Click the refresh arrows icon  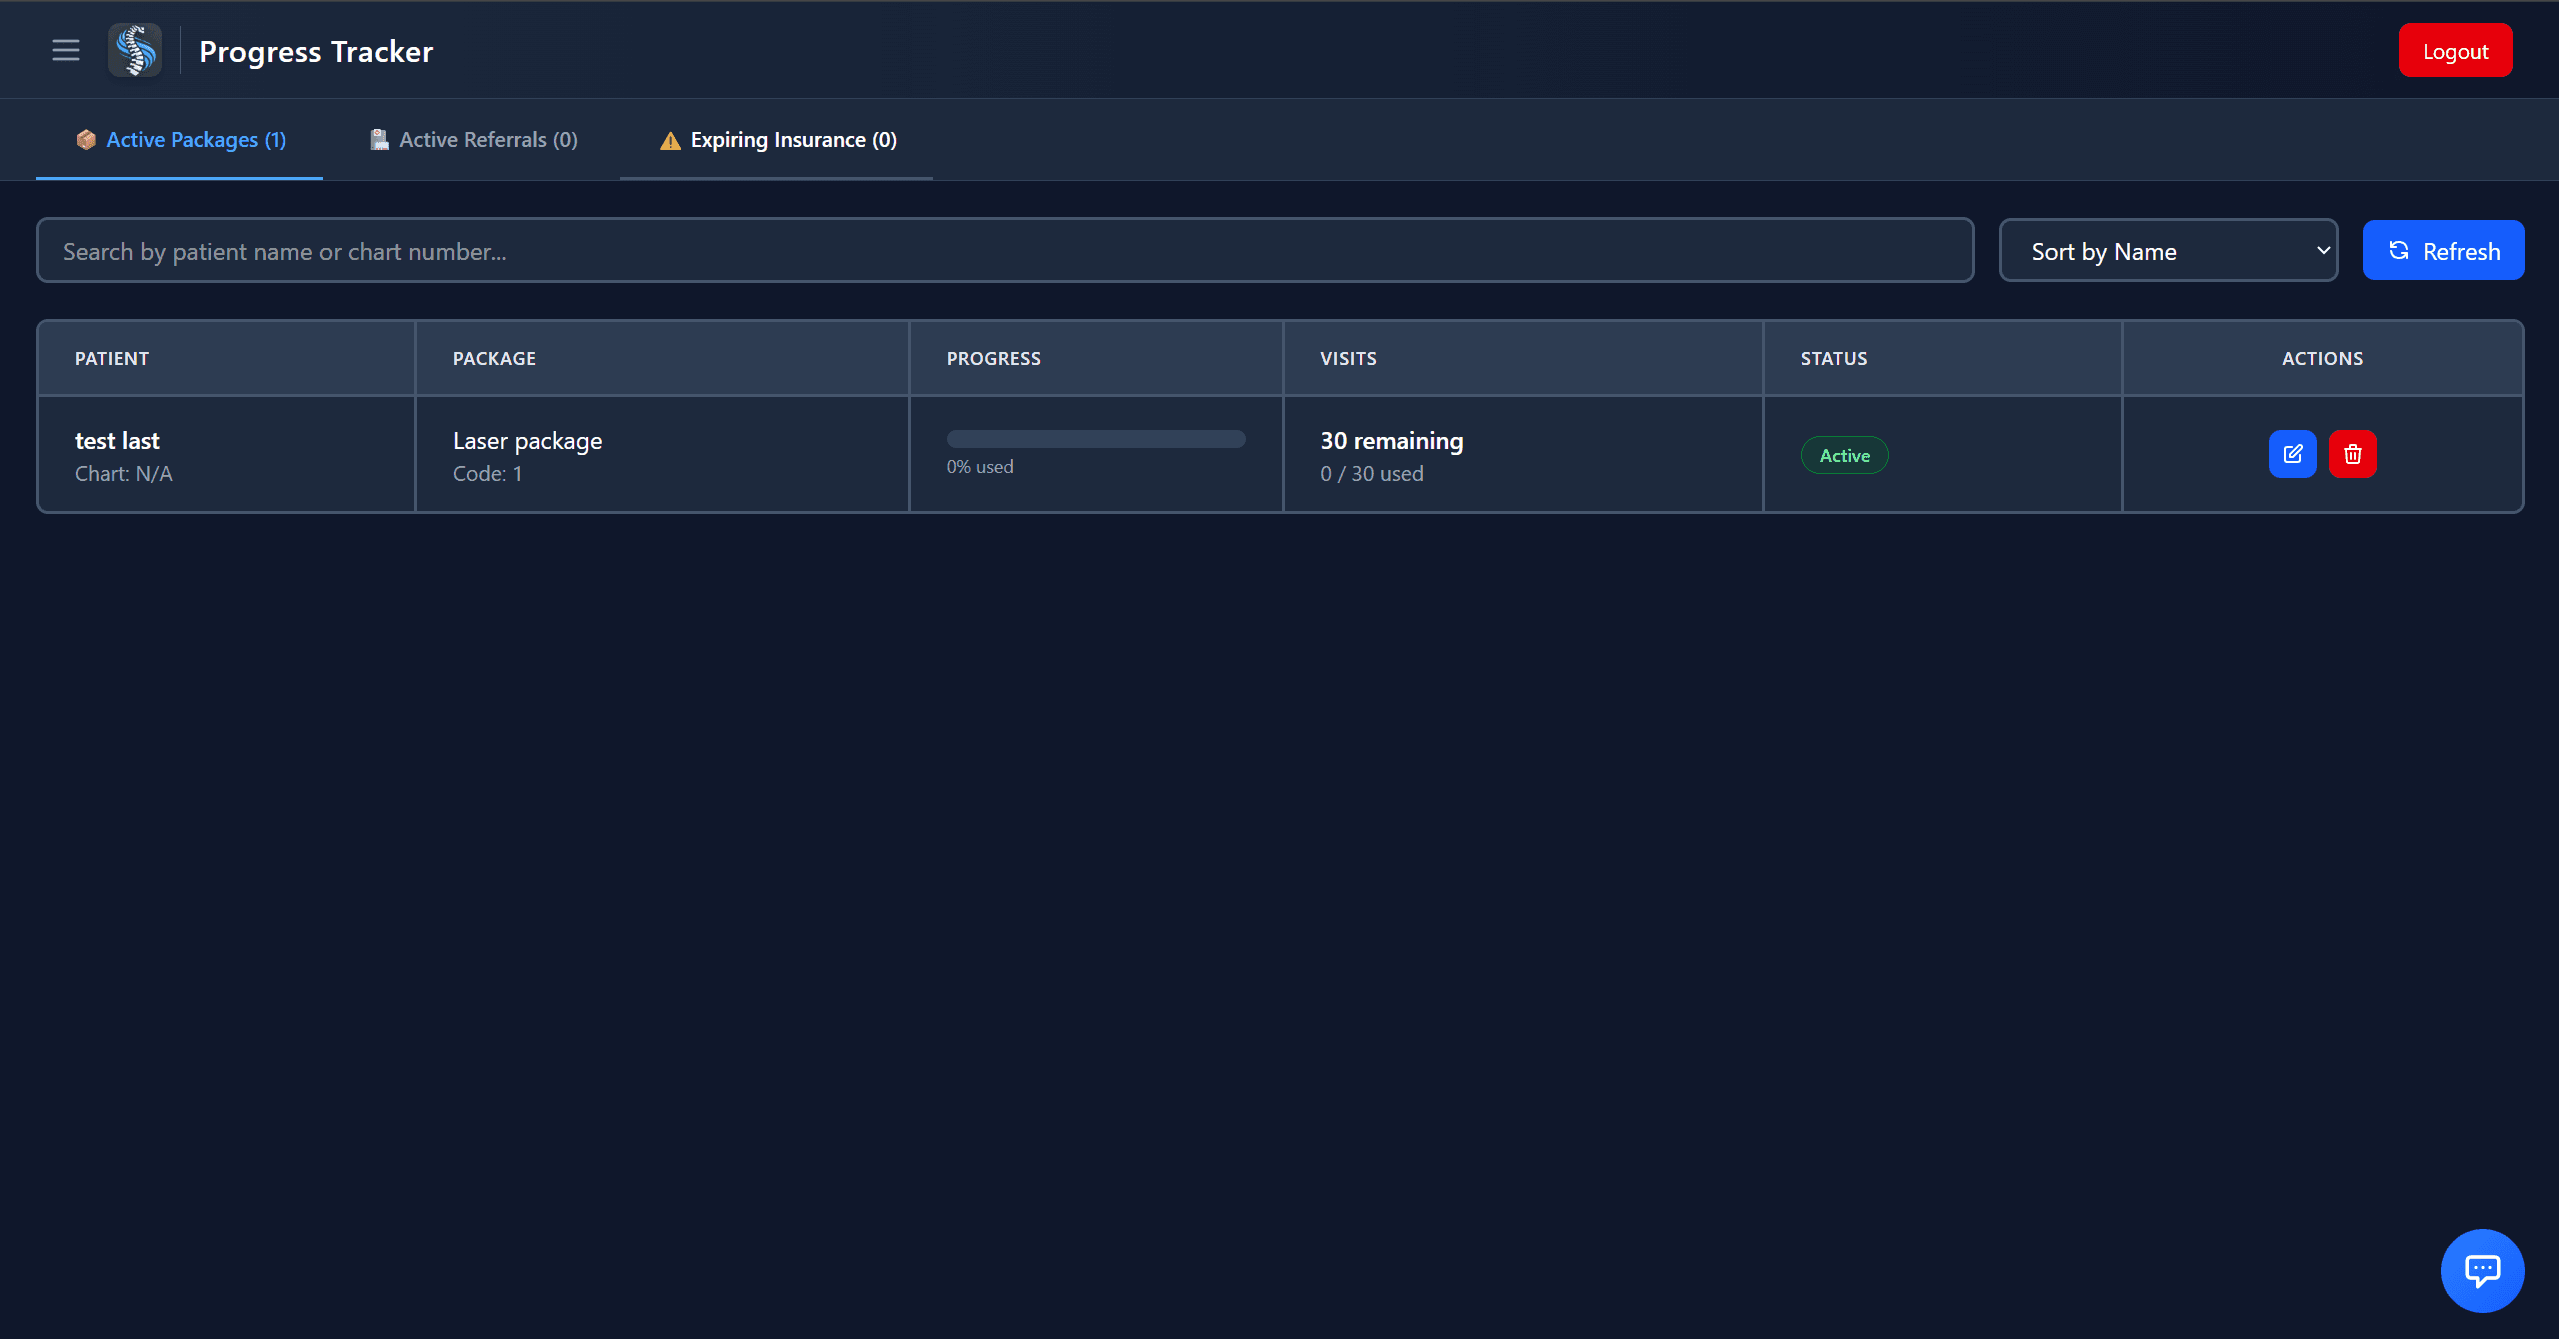(x=2399, y=250)
